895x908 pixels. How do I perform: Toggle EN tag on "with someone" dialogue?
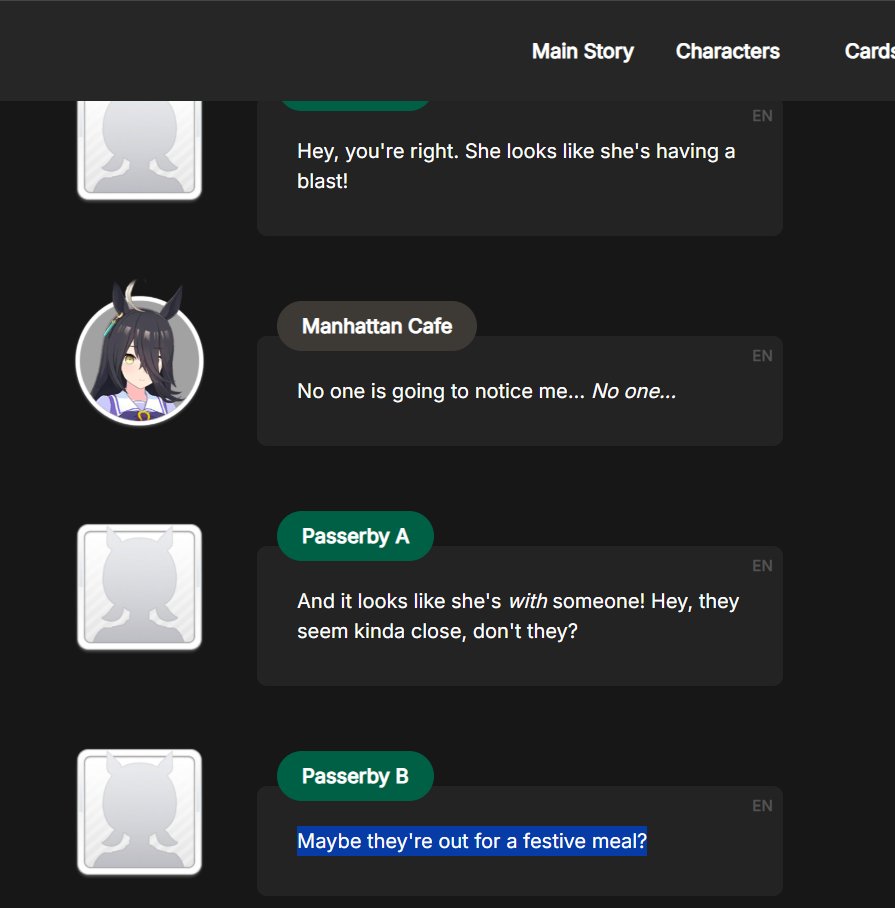point(762,566)
